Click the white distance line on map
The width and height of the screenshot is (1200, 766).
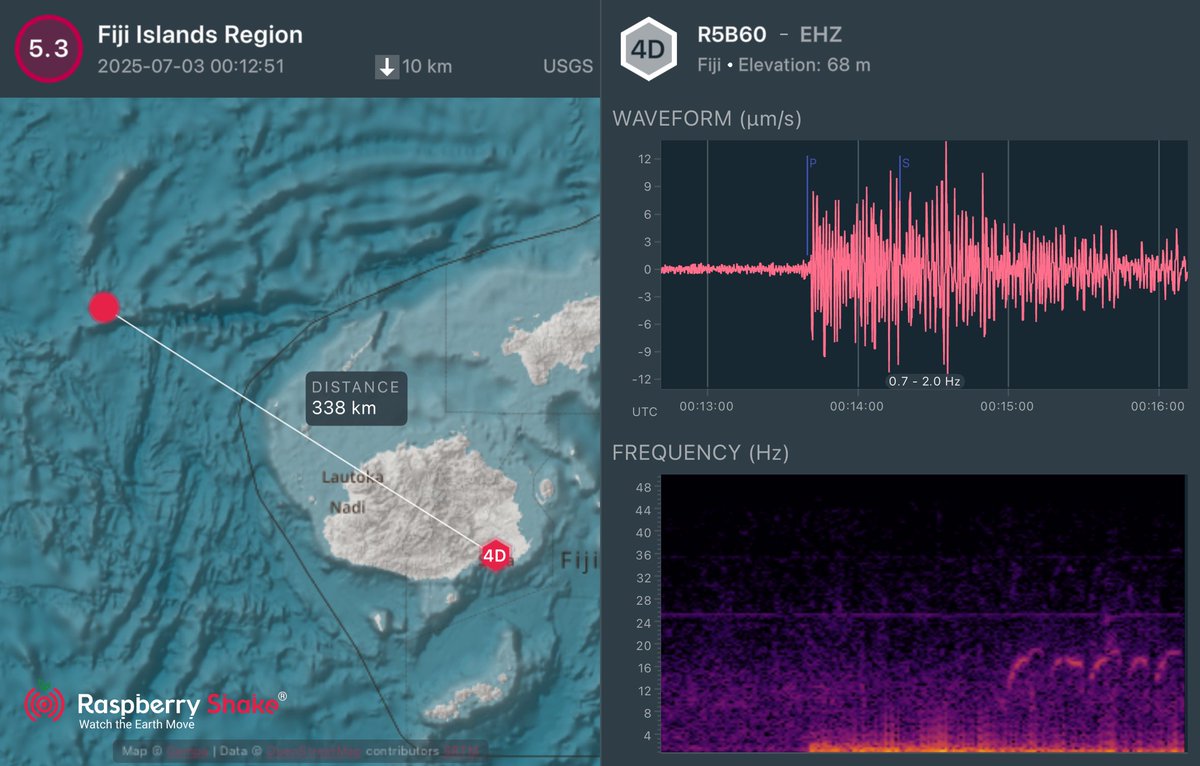[300, 432]
